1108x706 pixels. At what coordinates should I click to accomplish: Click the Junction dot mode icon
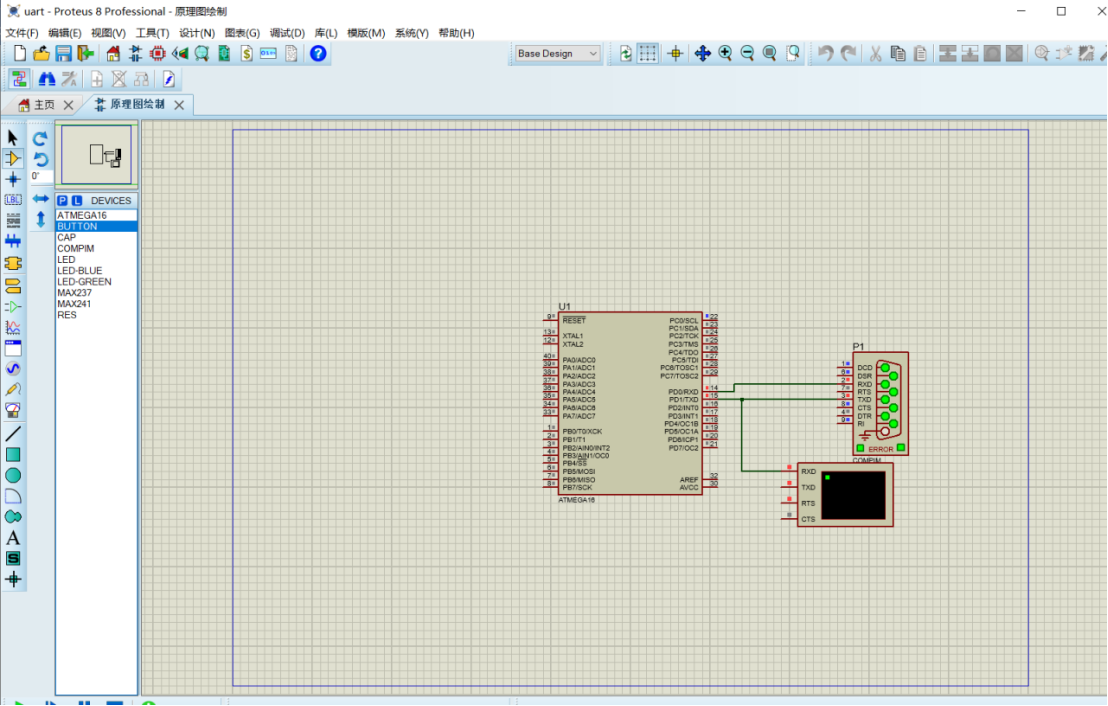(x=13, y=179)
